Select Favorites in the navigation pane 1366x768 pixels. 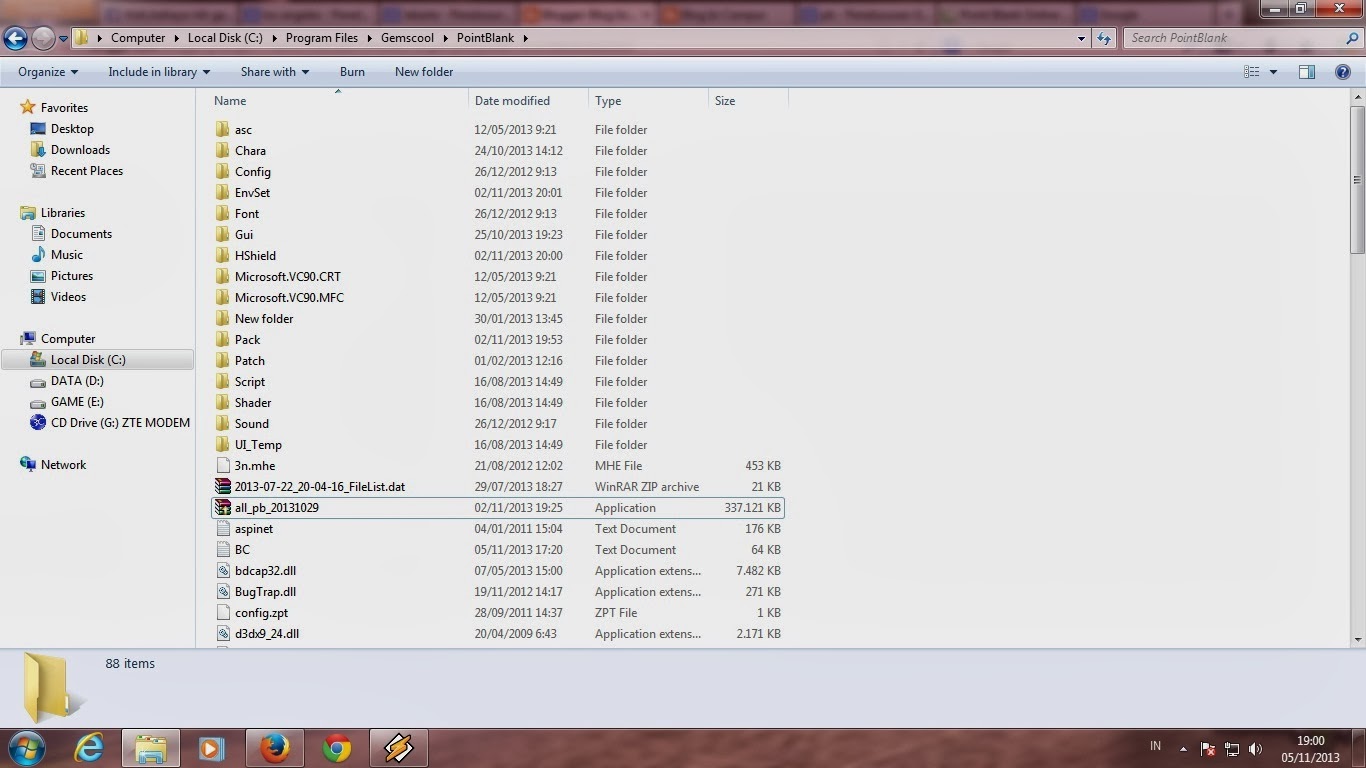(x=64, y=108)
